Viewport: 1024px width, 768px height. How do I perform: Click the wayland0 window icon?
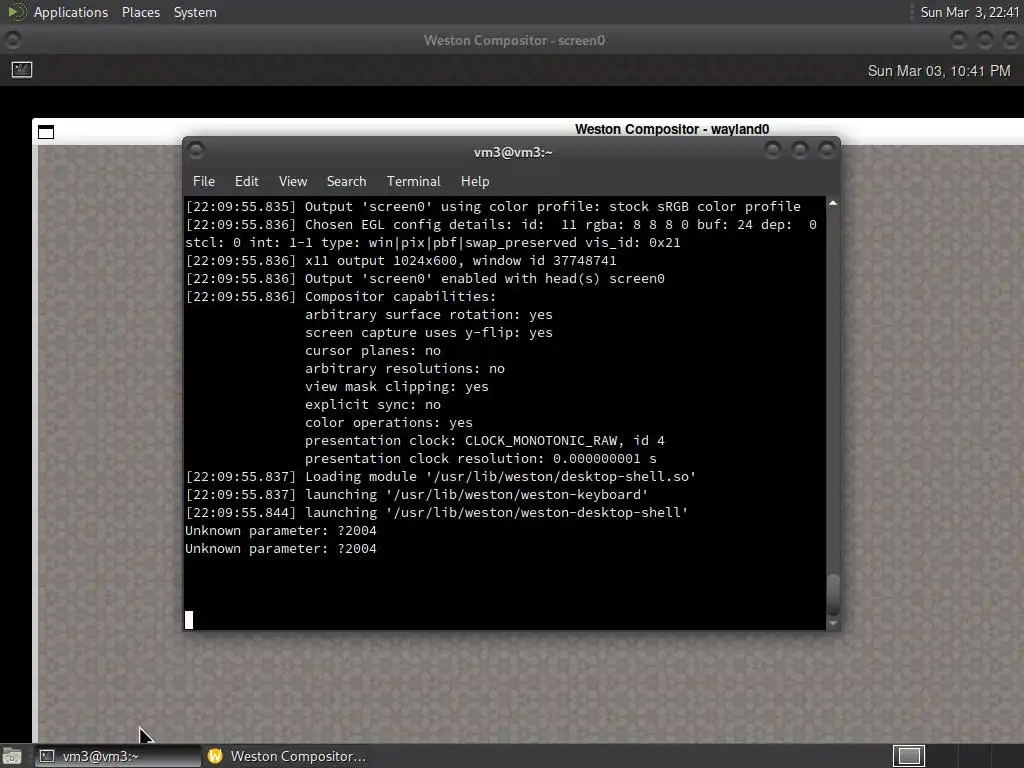[46, 132]
